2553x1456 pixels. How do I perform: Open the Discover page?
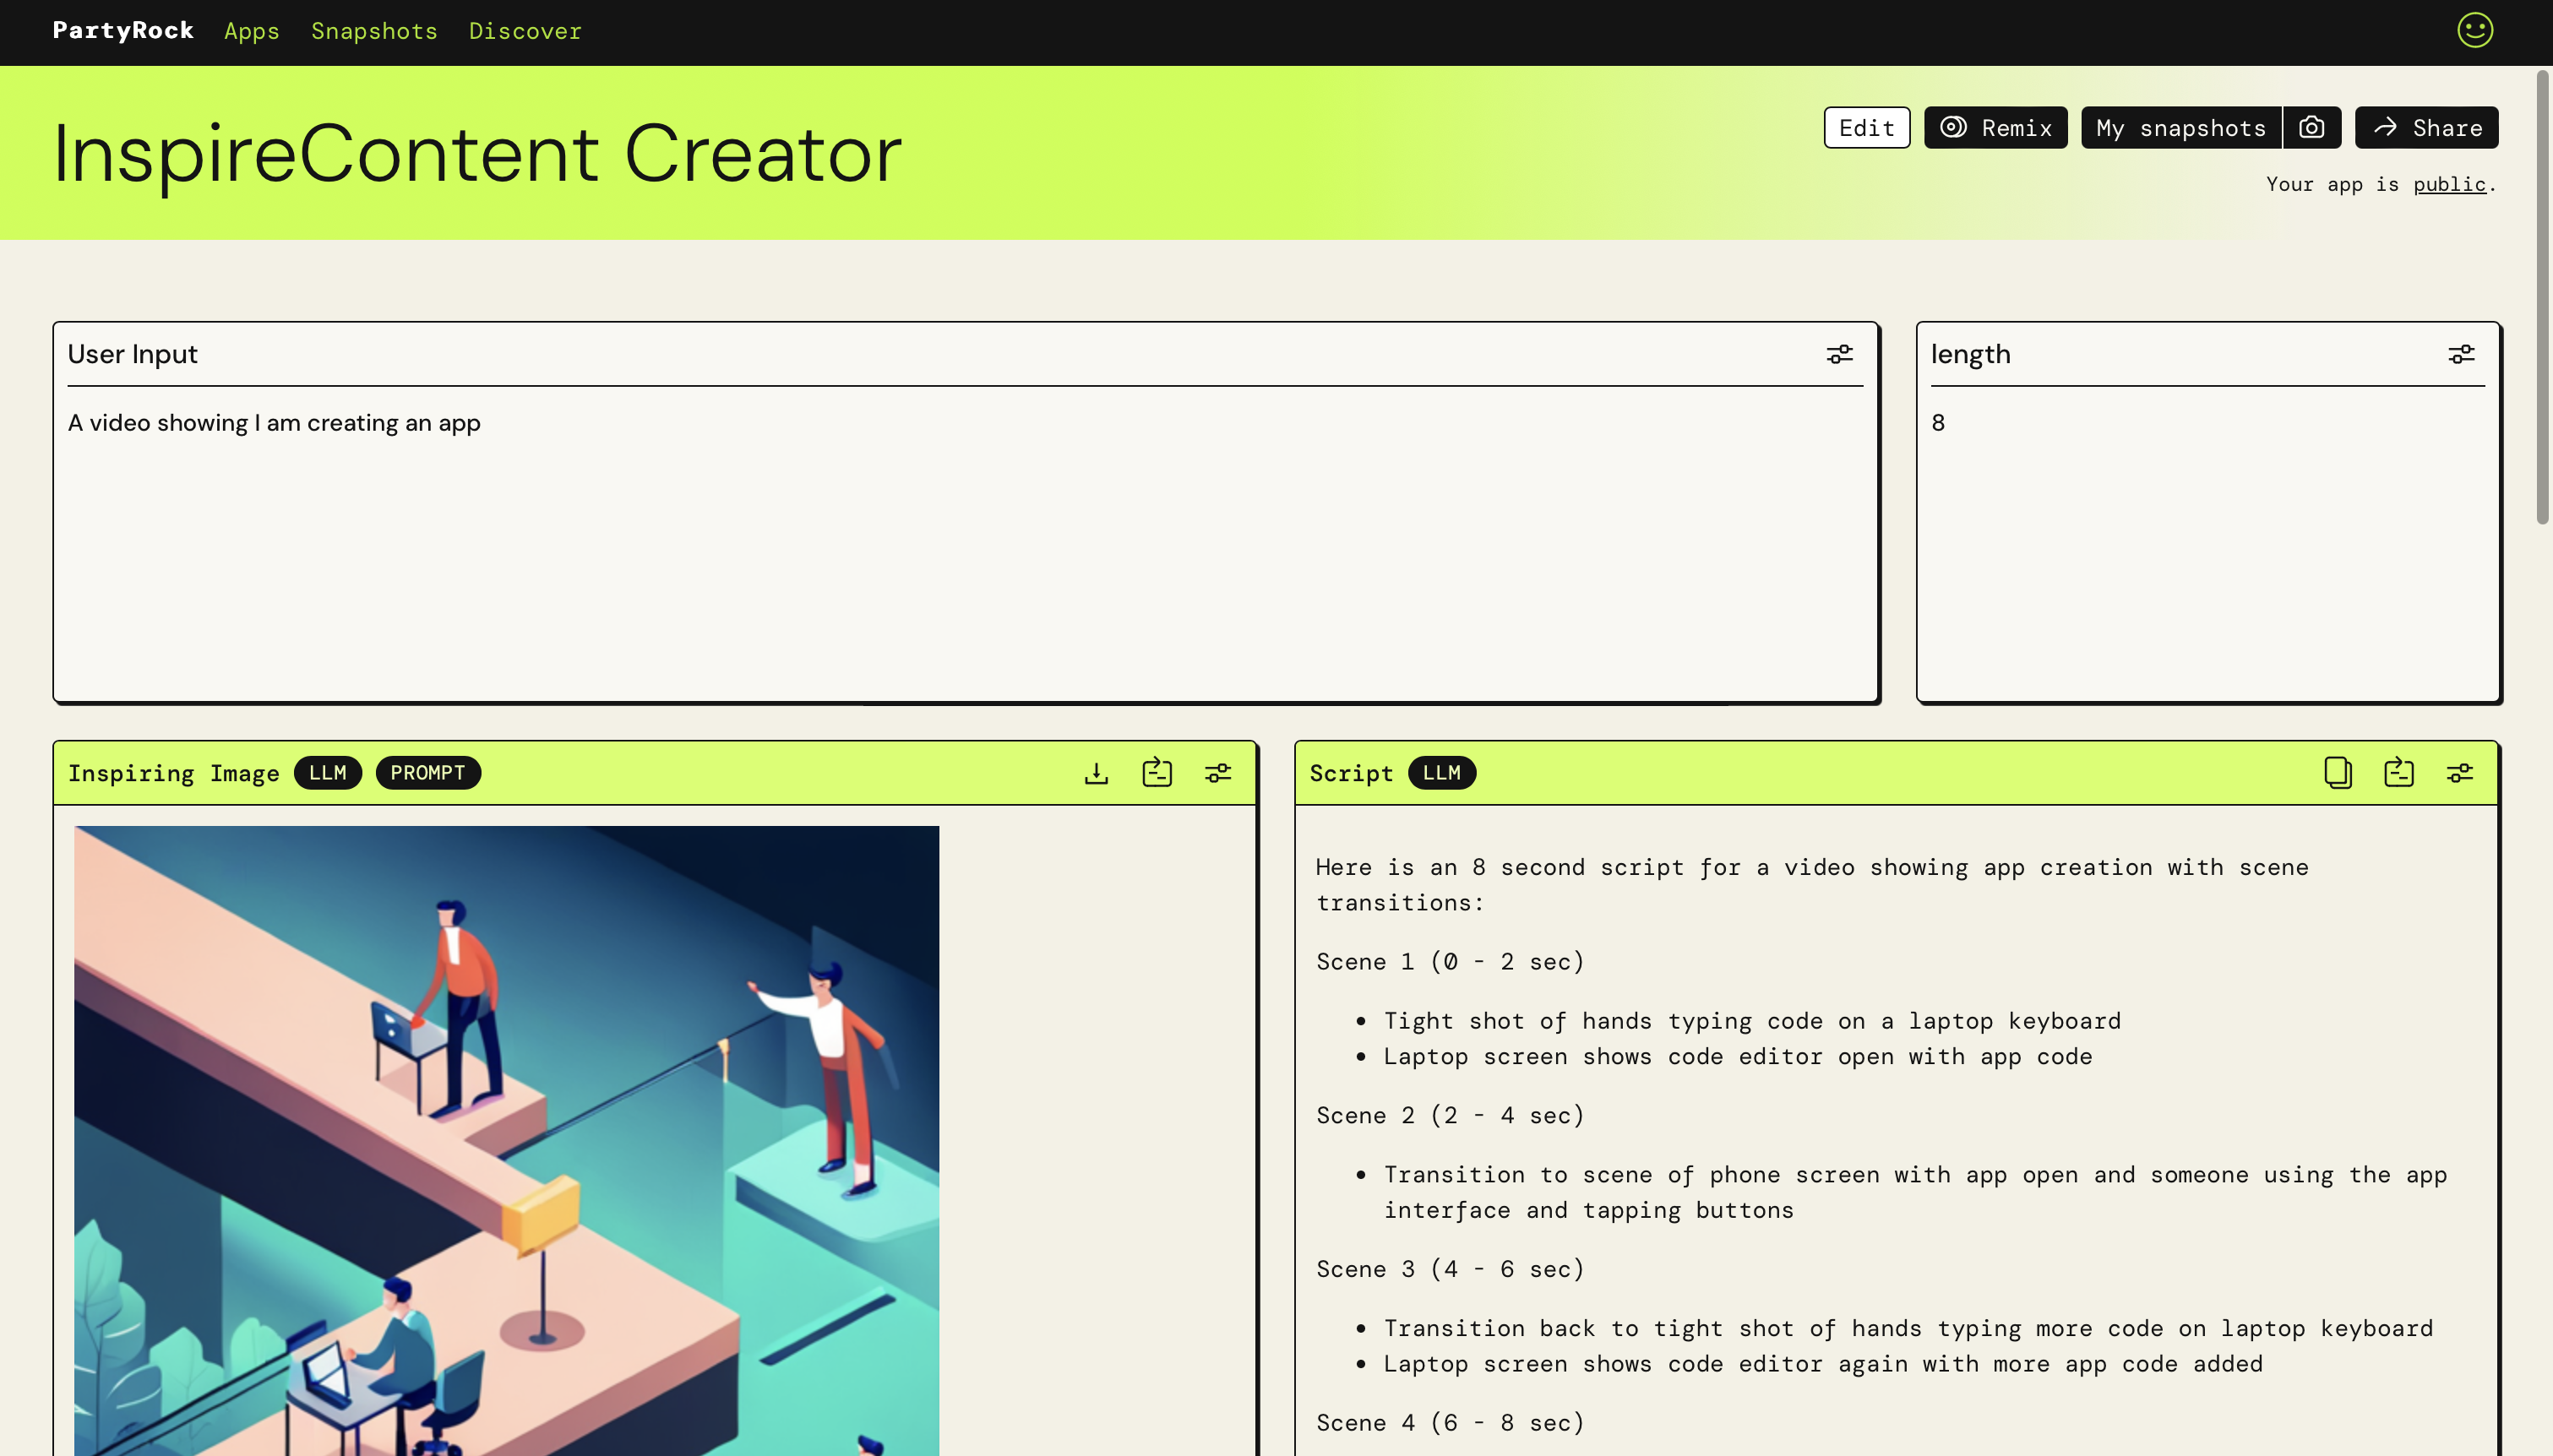click(x=525, y=31)
